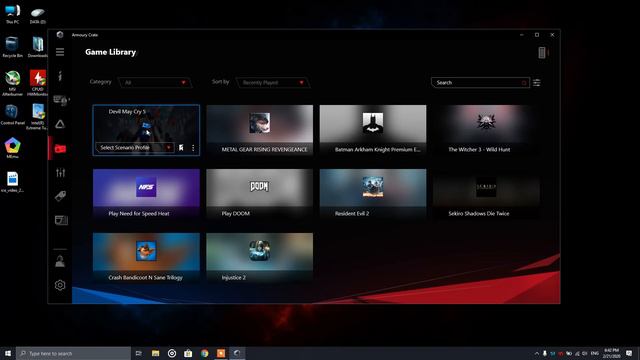The width and height of the screenshot is (640, 360).
Task: Show hidden system tray icons
Action: coord(536,353)
